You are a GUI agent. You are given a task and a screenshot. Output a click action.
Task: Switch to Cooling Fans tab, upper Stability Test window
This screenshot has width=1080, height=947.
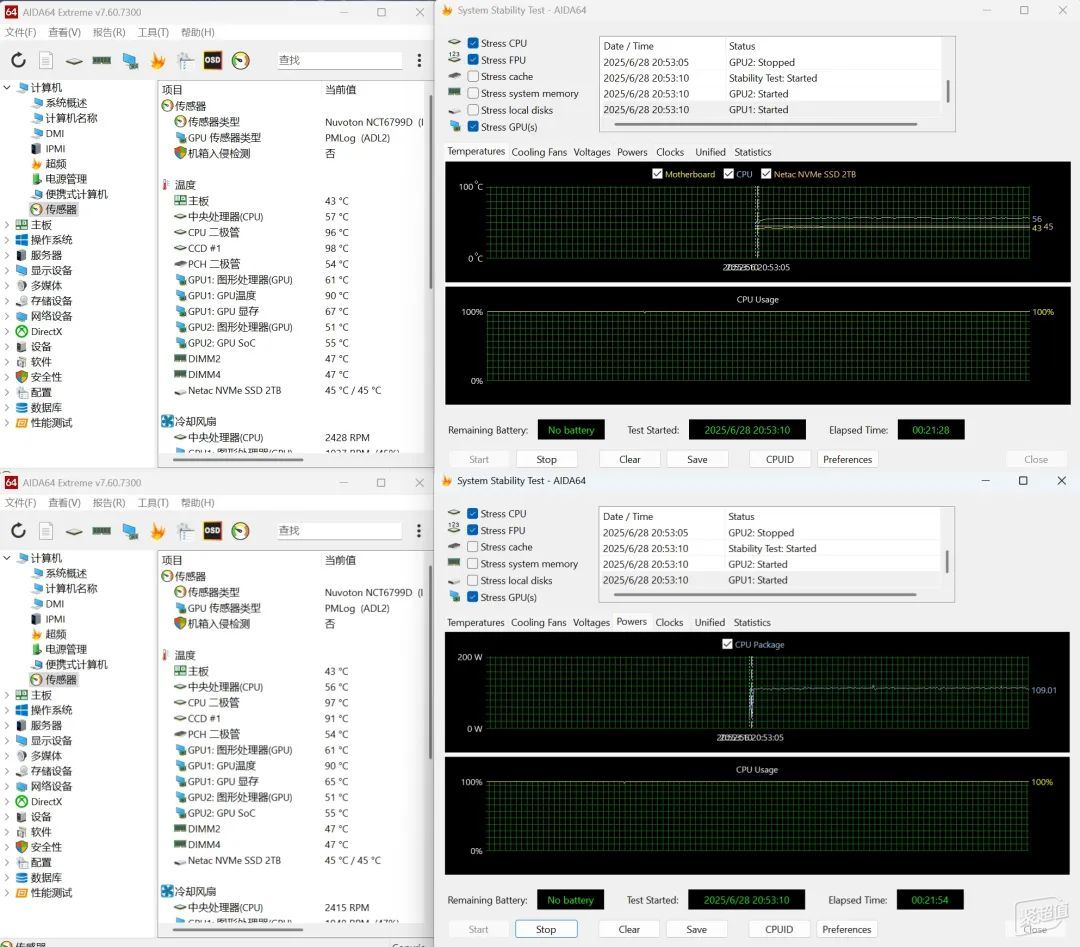point(539,152)
